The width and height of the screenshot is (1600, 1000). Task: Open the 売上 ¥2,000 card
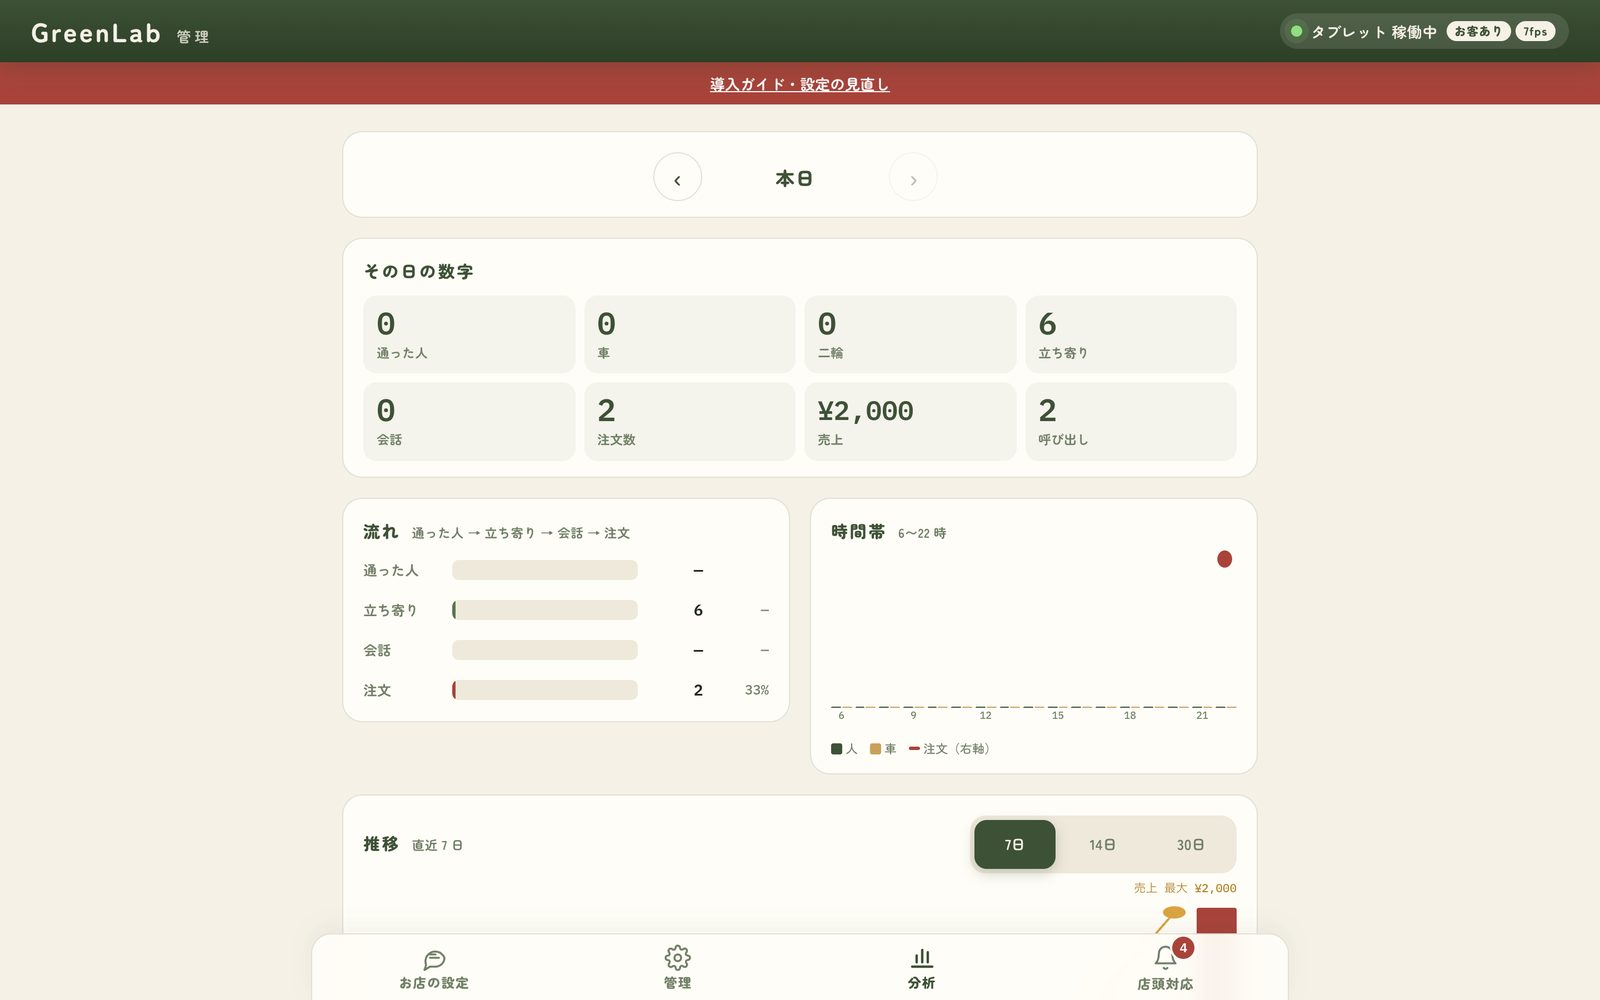pos(910,421)
